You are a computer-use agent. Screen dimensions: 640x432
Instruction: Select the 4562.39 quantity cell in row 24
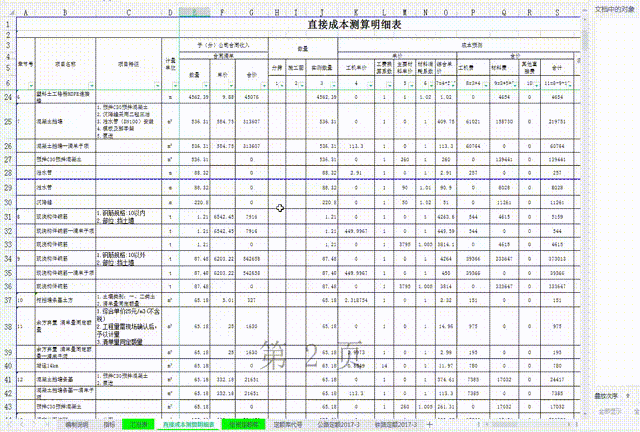[x=195, y=97]
